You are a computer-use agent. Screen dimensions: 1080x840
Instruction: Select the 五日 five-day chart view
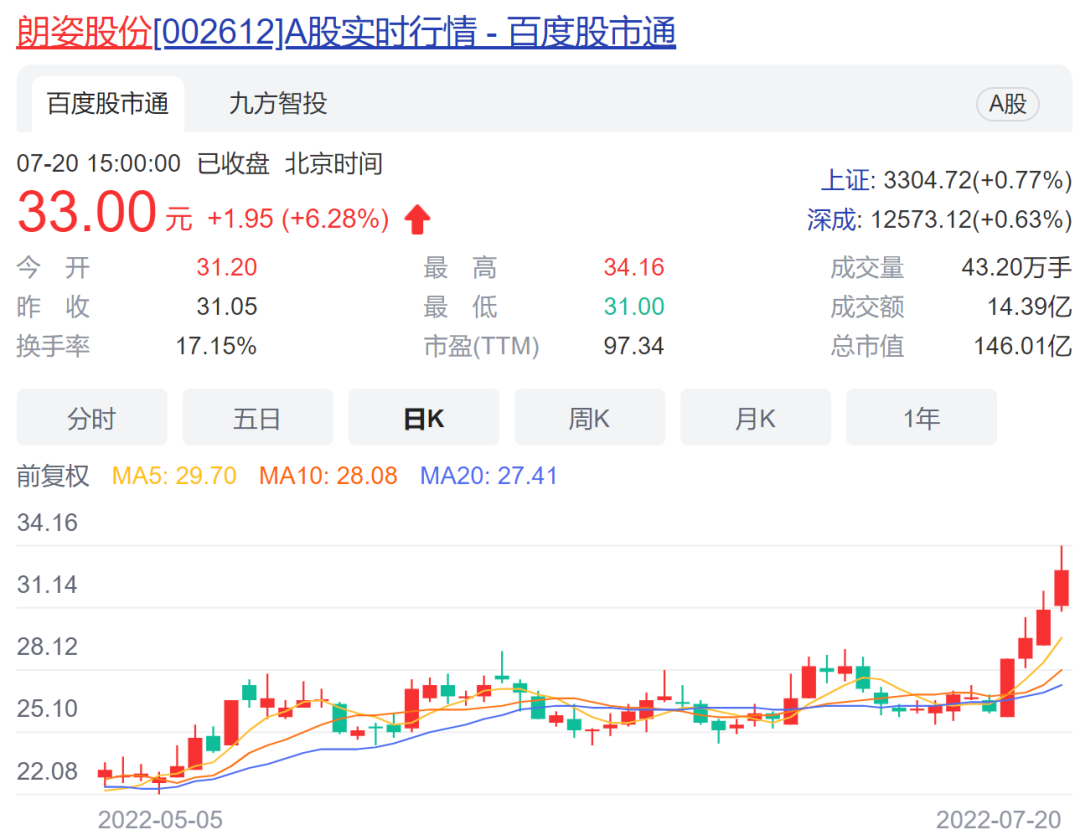(257, 417)
